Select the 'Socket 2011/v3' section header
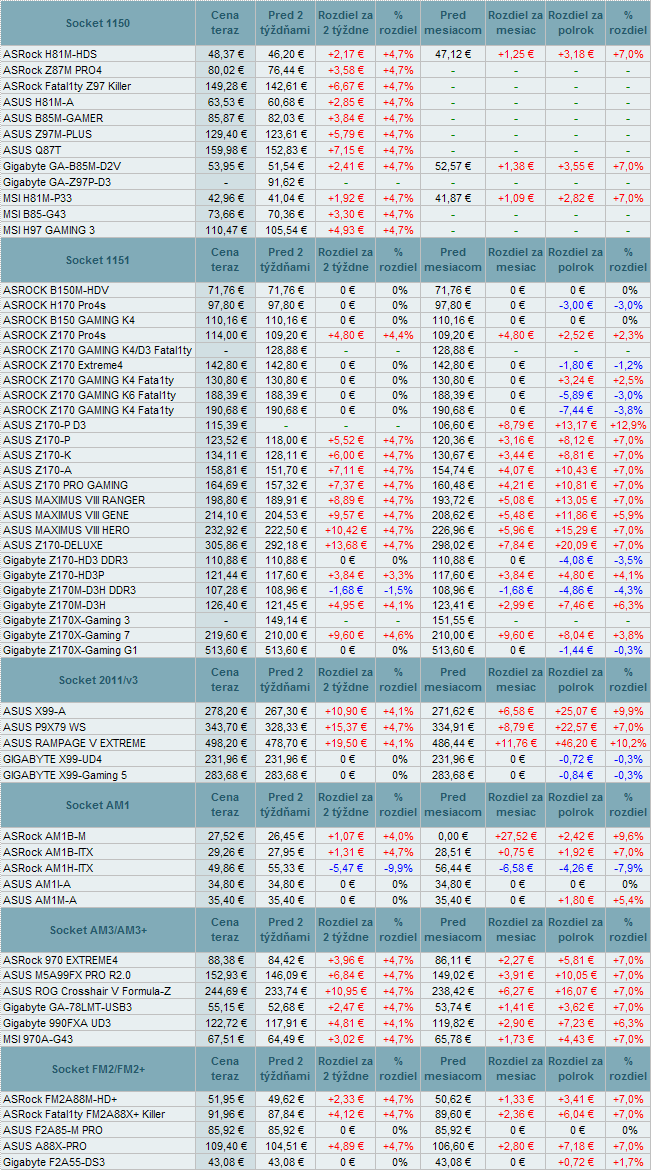Screen dimensions: 651x1170 (x=99, y=680)
